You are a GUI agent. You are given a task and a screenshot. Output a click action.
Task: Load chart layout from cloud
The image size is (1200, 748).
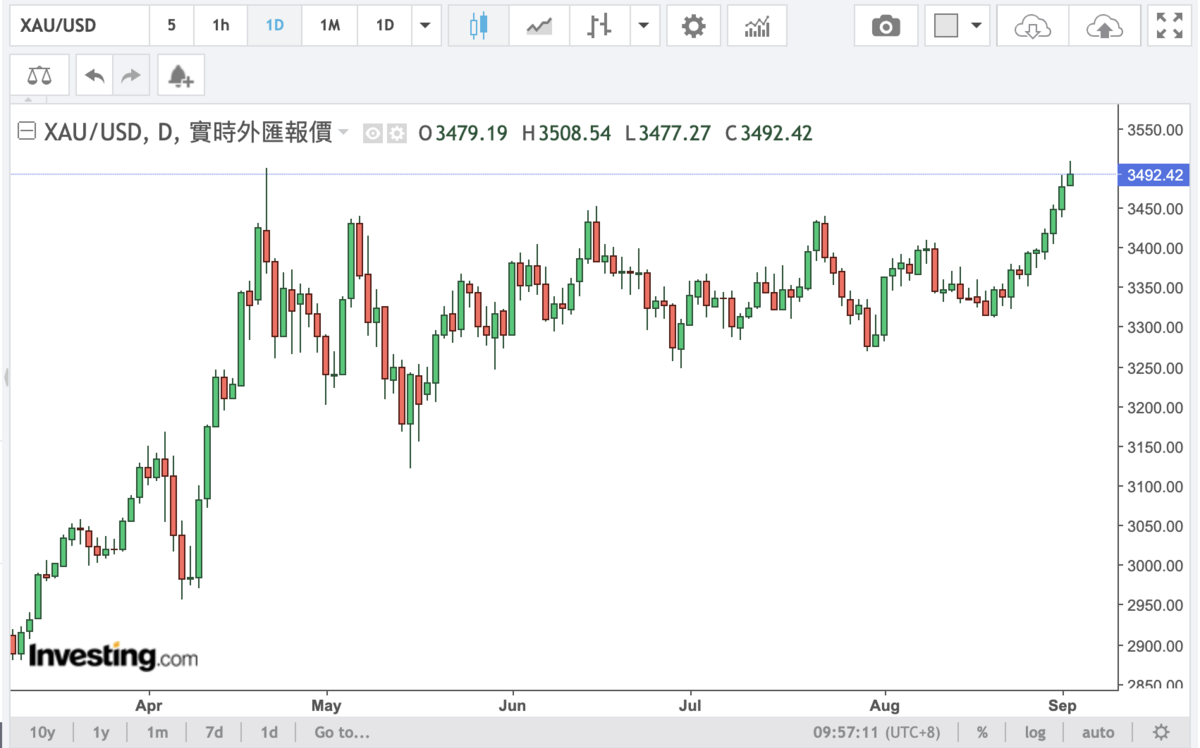pos(1032,26)
